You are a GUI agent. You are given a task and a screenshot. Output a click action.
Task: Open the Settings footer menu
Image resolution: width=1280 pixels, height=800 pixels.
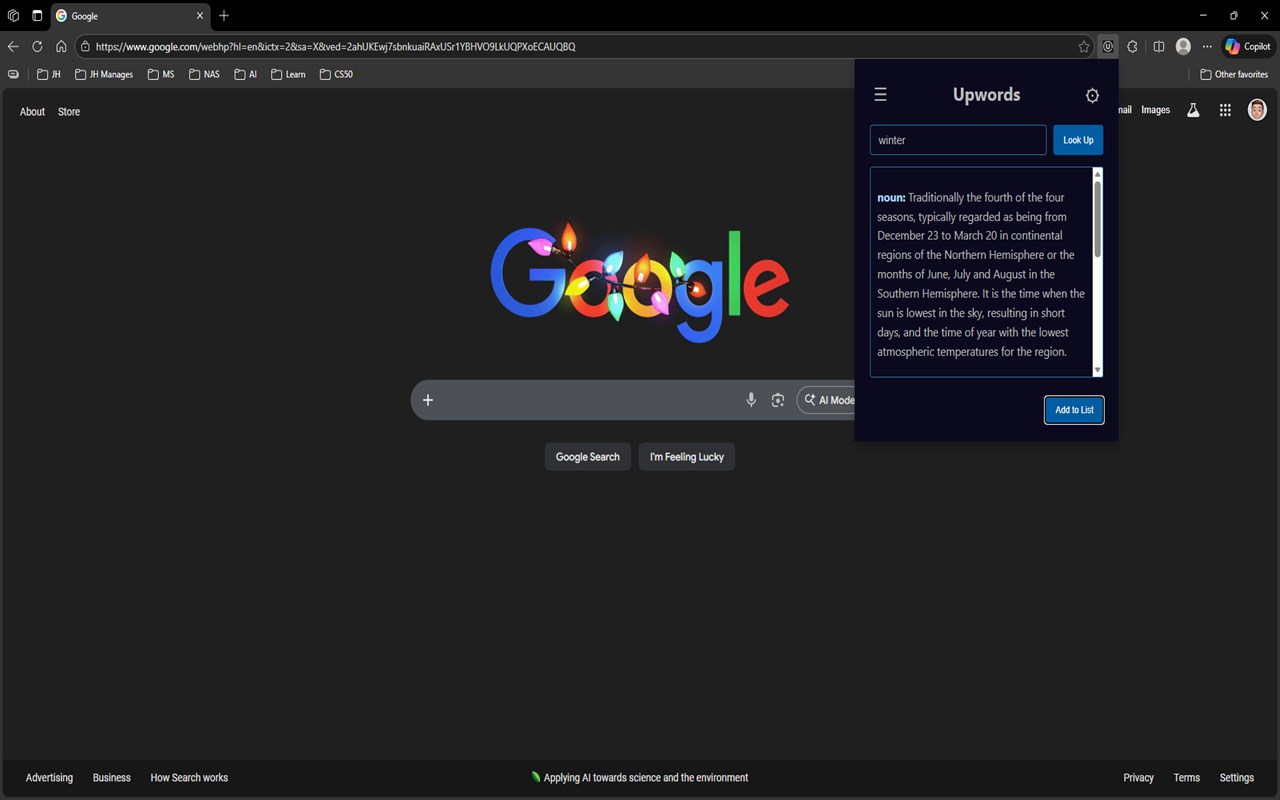pyautogui.click(x=1237, y=777)
